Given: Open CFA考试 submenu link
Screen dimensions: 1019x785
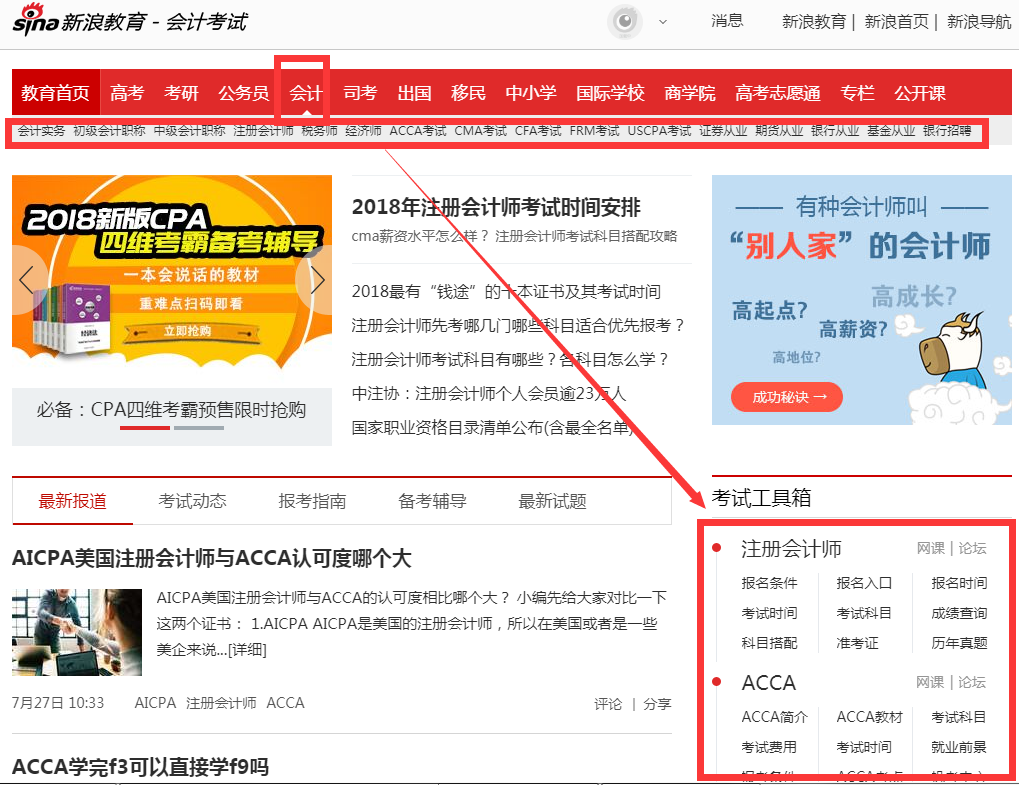Looking at the screenshot, I should 538,131.
